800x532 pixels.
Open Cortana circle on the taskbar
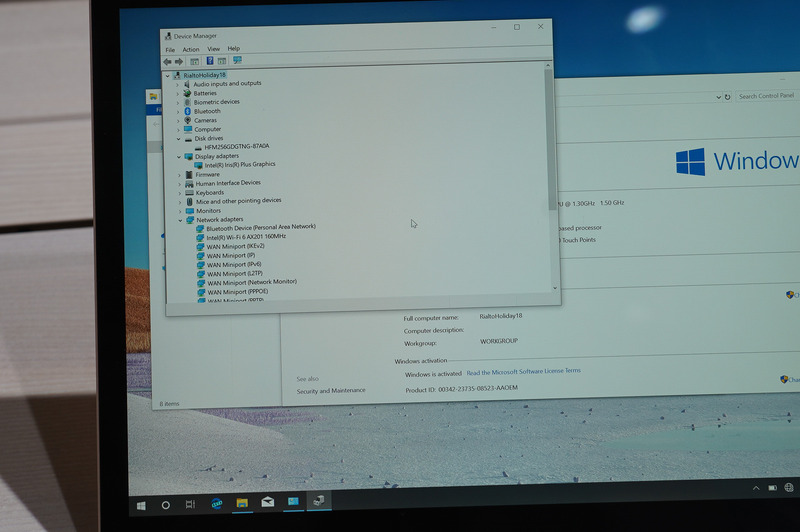pos(165,505)
